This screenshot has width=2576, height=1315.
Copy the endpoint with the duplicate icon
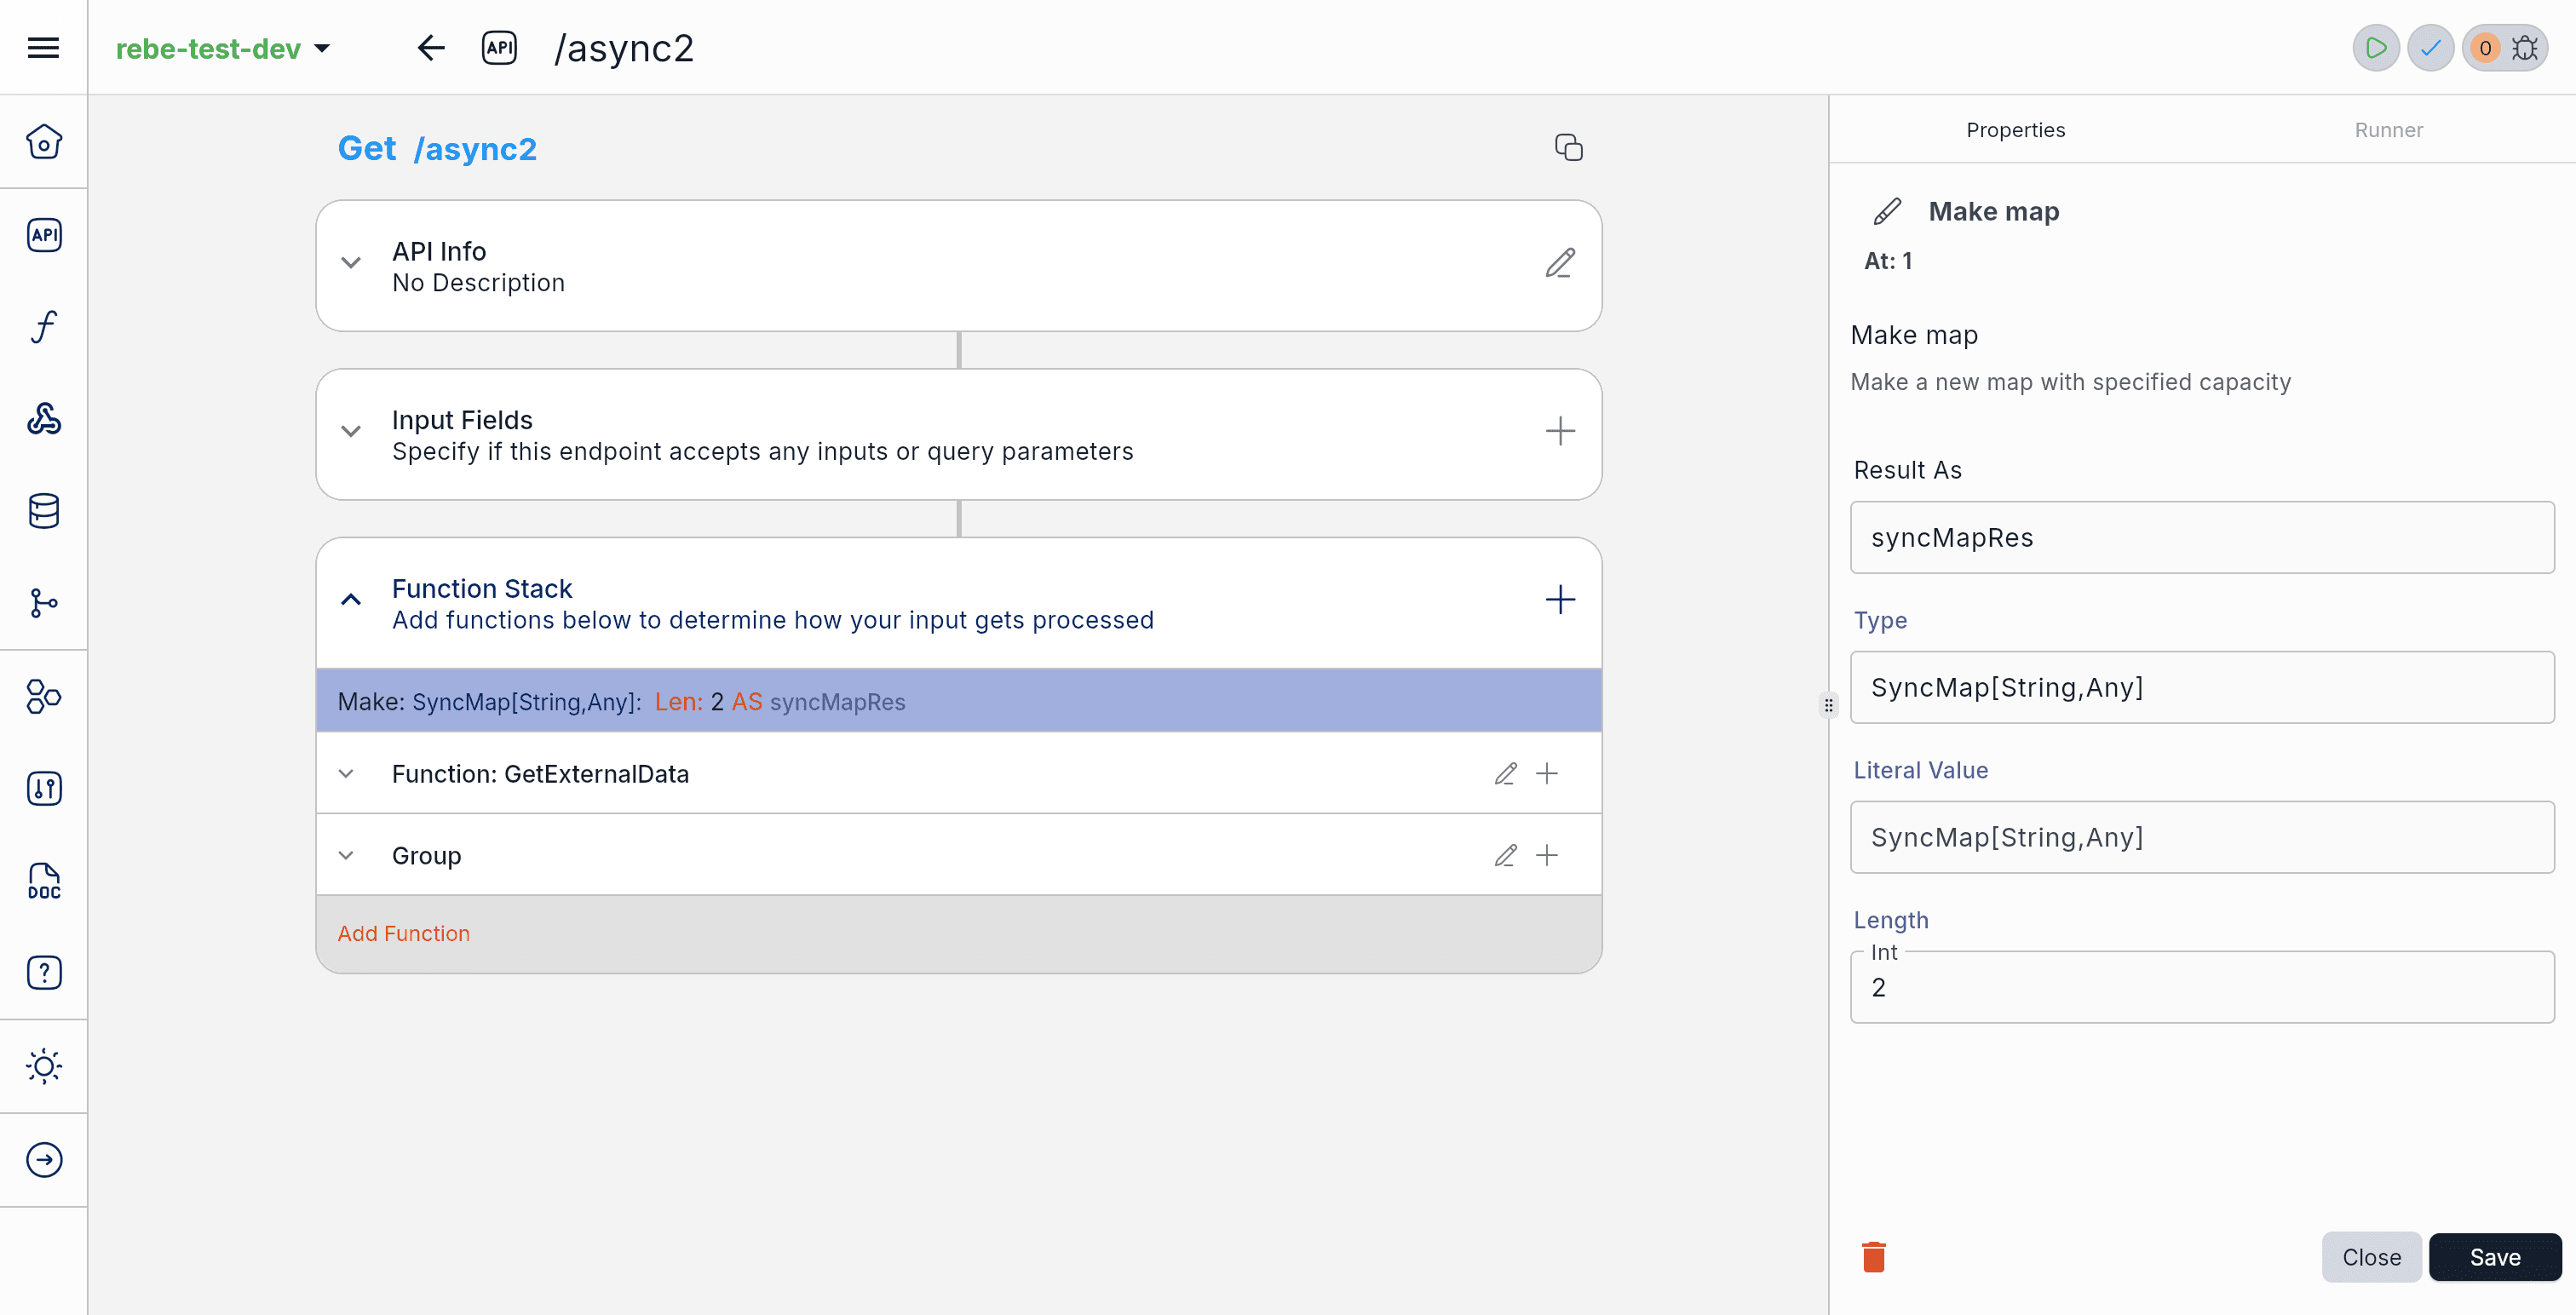[1568, 147]
